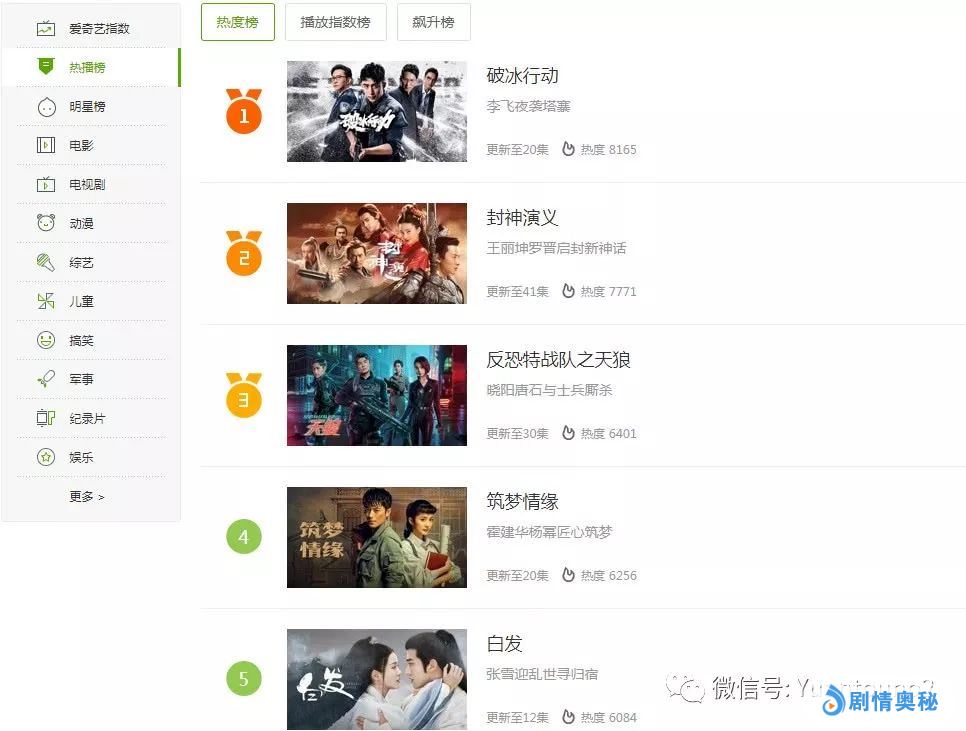Image resolution: width=966 pixels, height=731 pixels.
Task: Open the 爱奇艺指数 chart icon
Action: 46,28
